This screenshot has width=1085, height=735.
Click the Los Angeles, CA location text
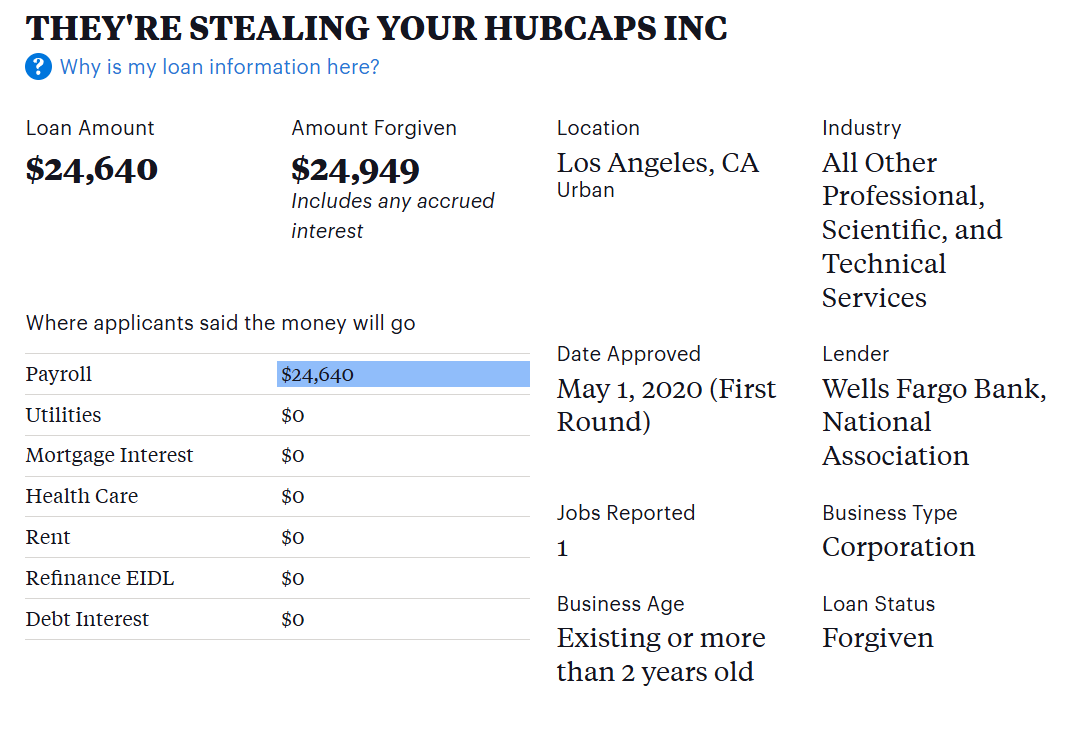(x=657, y=163)
